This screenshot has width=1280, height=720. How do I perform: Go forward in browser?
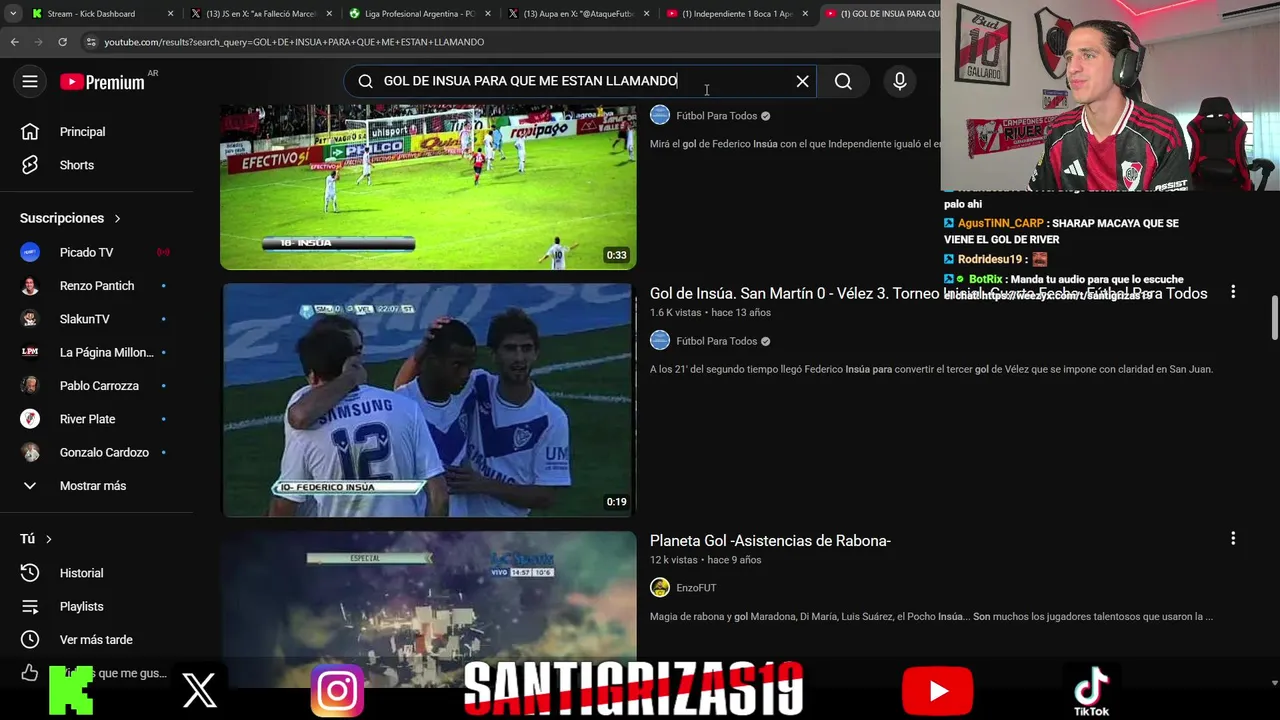[38, 42]
